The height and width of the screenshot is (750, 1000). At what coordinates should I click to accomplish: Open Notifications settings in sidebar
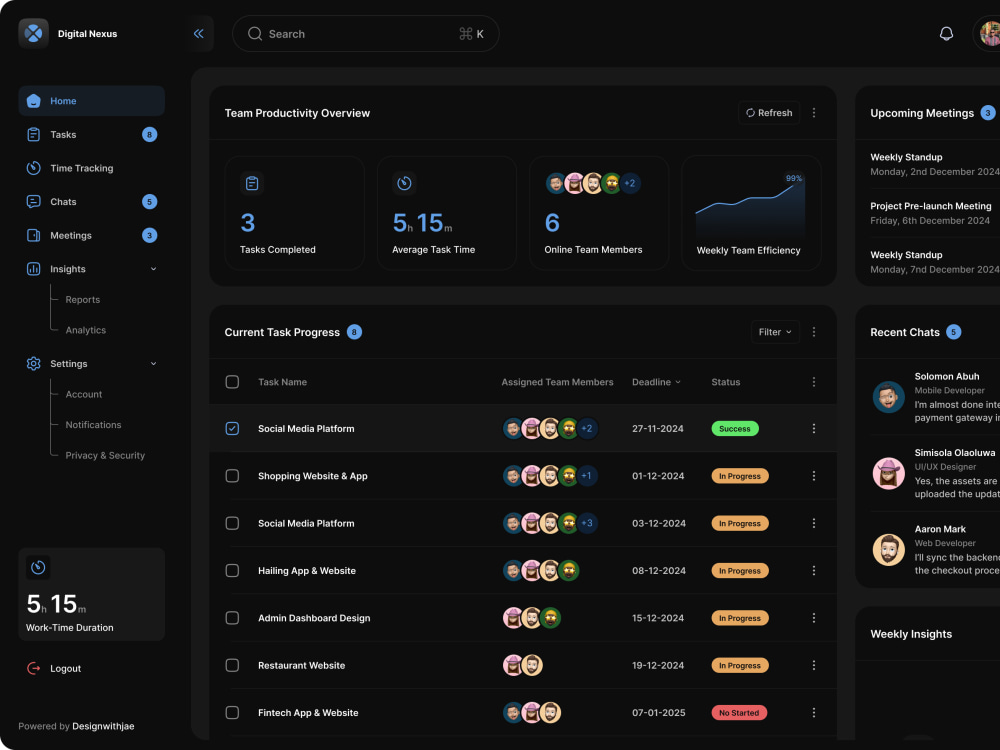93,425
